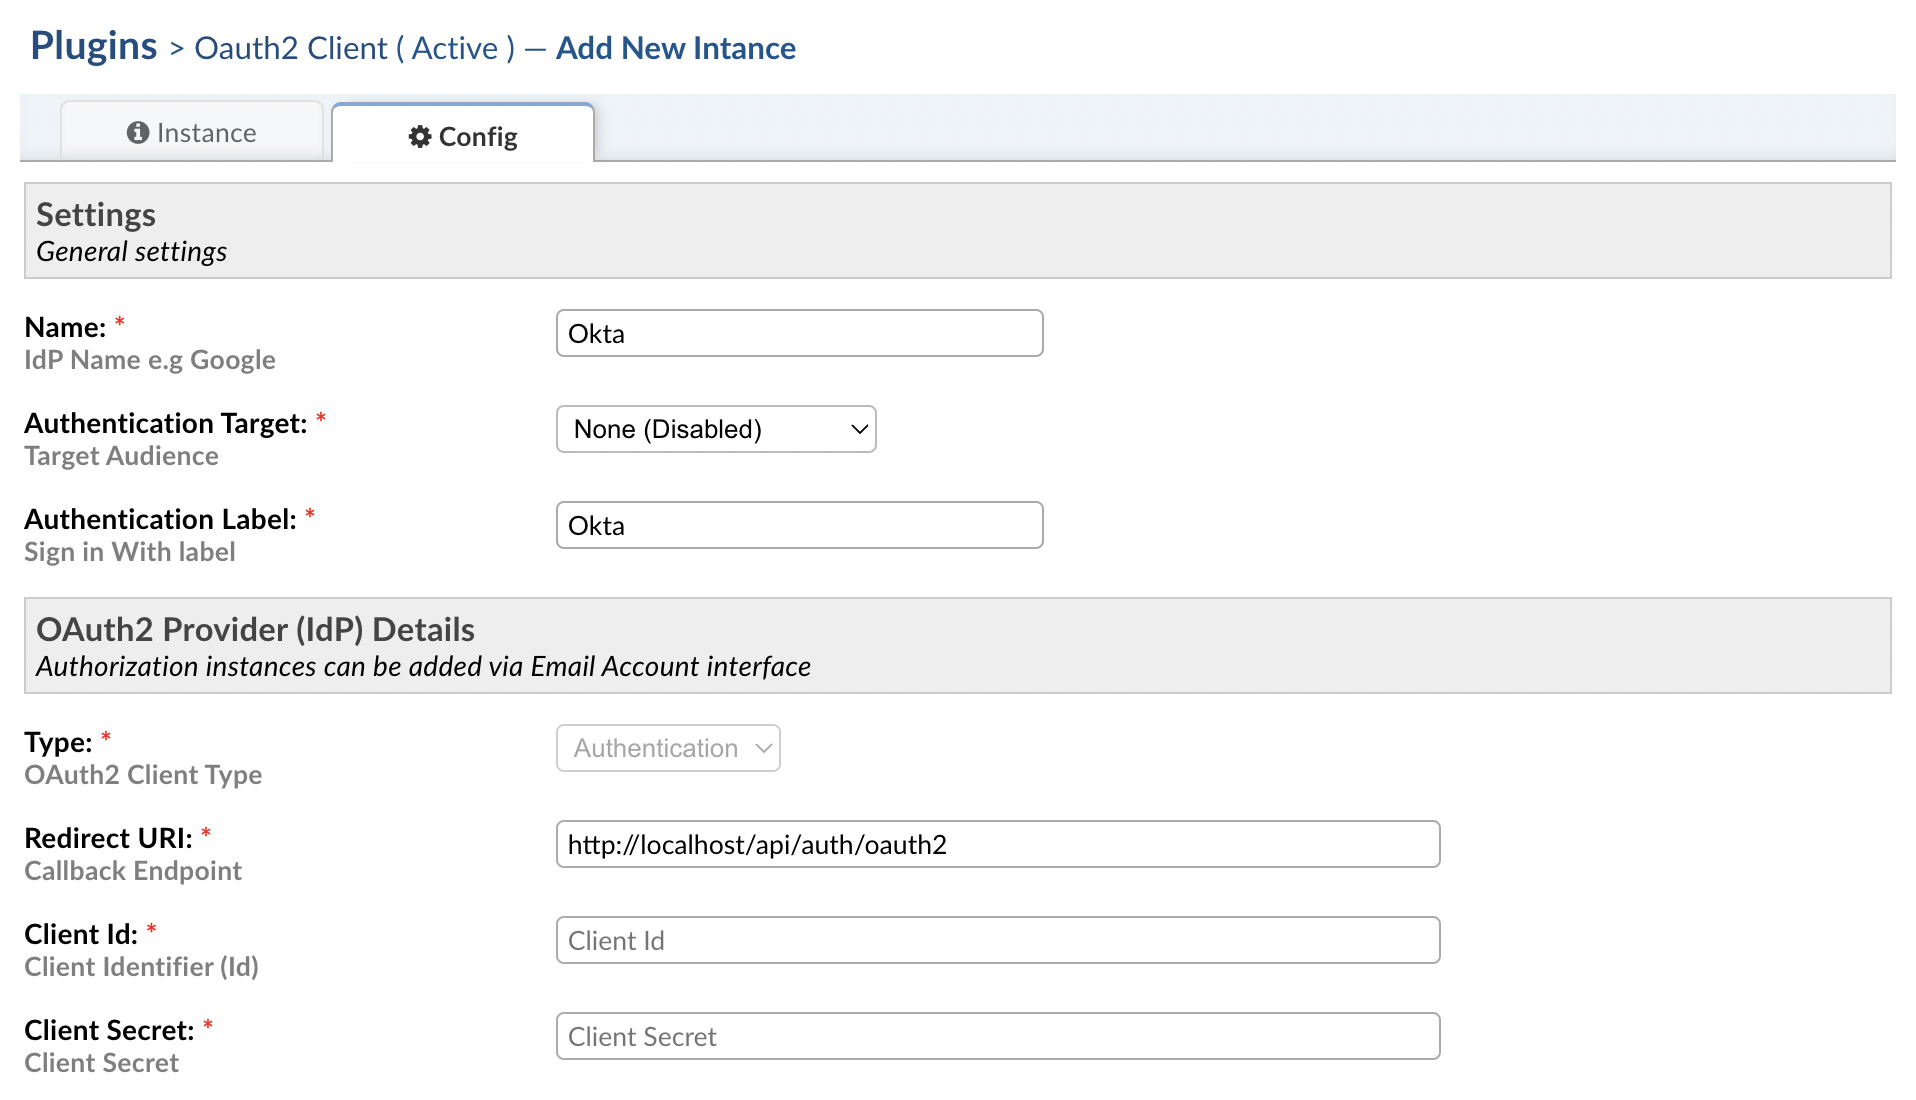This screenshot has width=1916, height=1100.
Task: Click the Settings section header
Action: click(95, 214)
